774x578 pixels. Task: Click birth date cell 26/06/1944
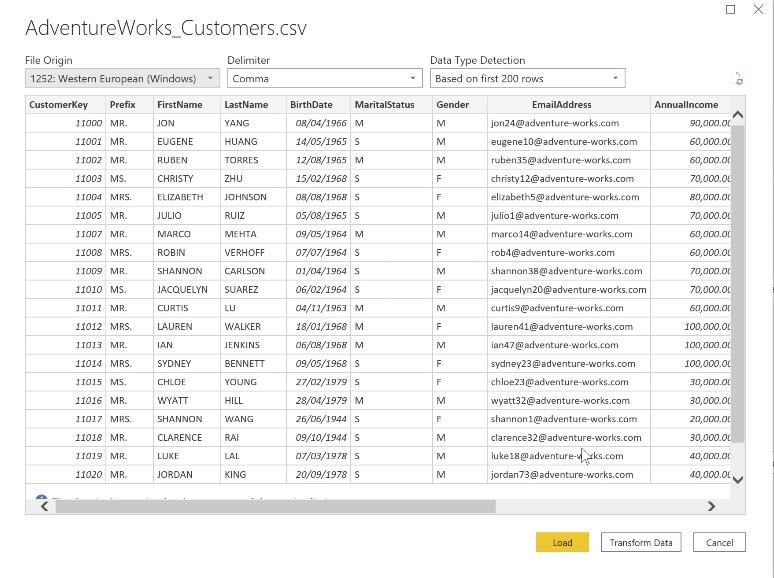pyautogui.click(x=318, y=419)
